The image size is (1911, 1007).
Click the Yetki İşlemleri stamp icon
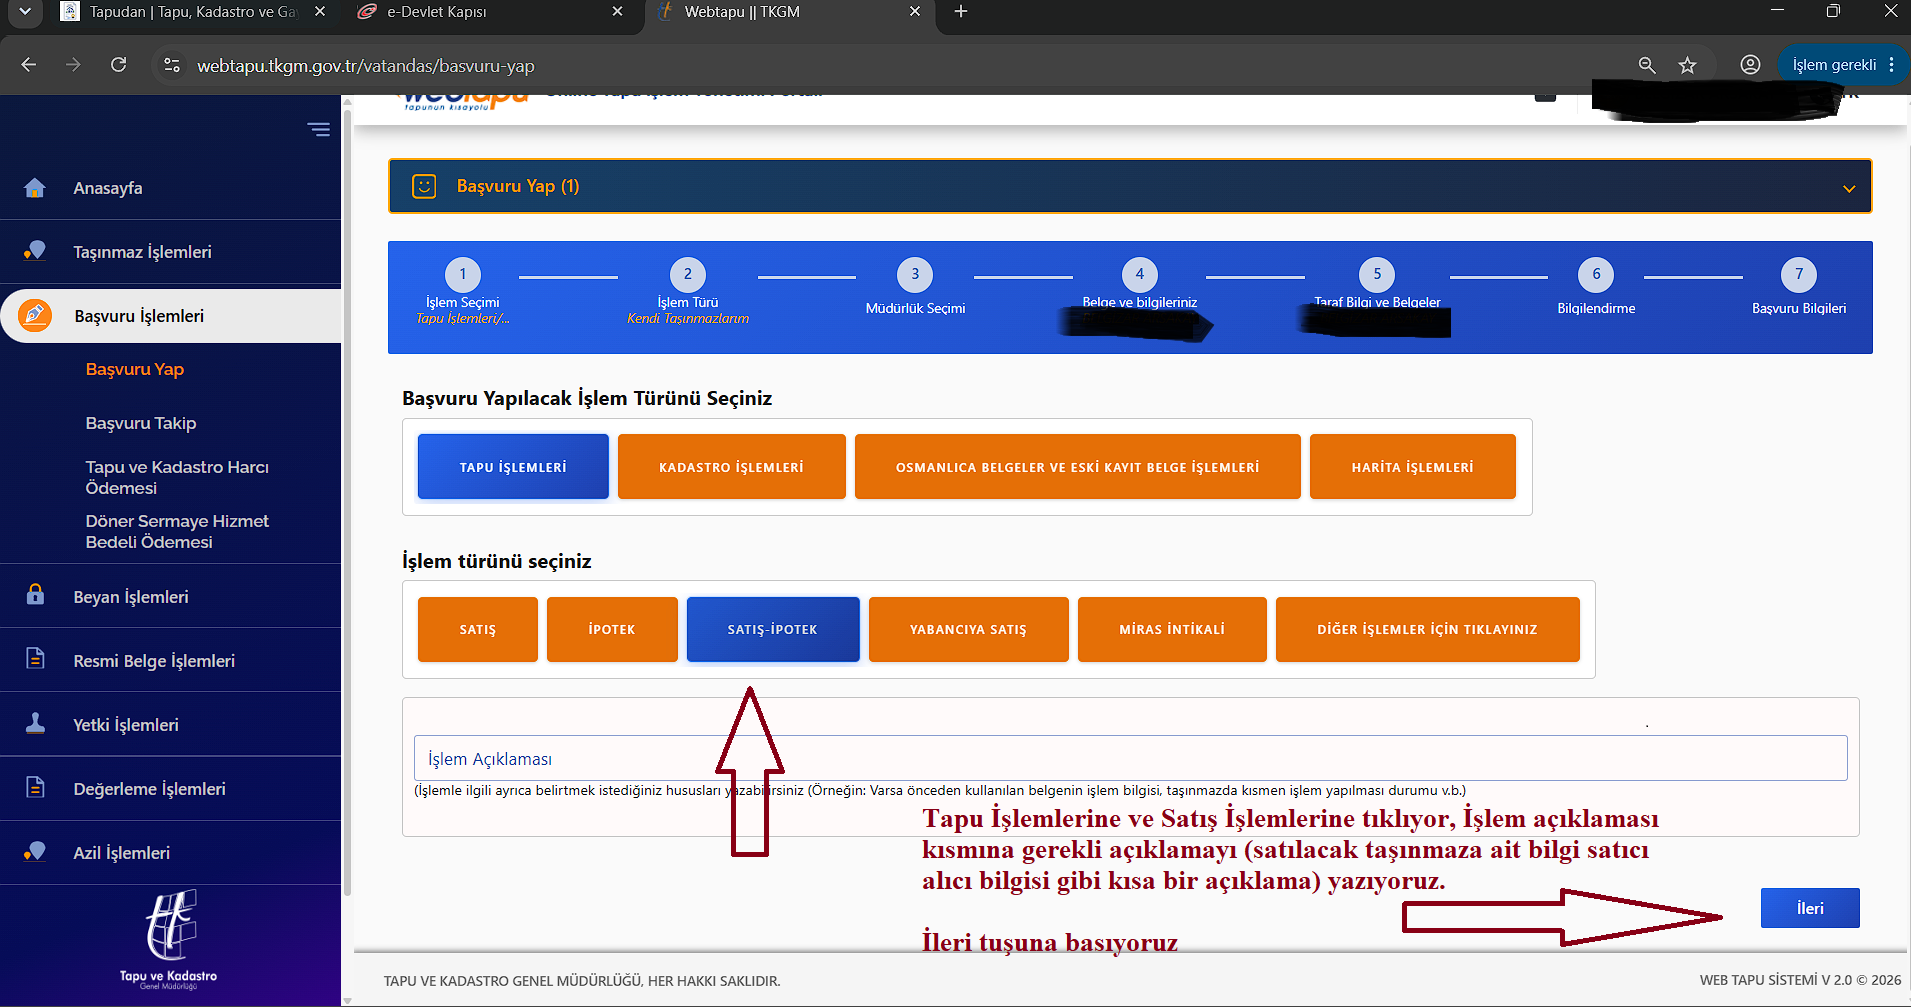pyautogui.click(x=35, y=723)
